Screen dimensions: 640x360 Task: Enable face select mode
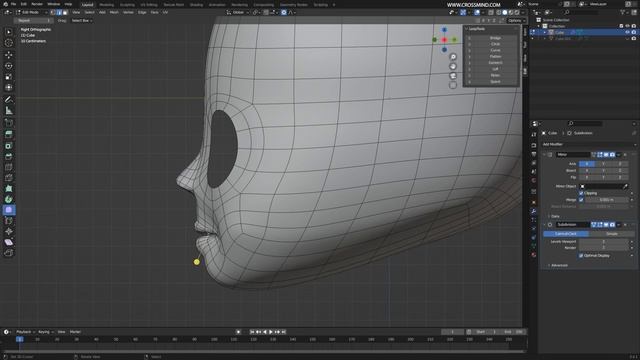65,13
